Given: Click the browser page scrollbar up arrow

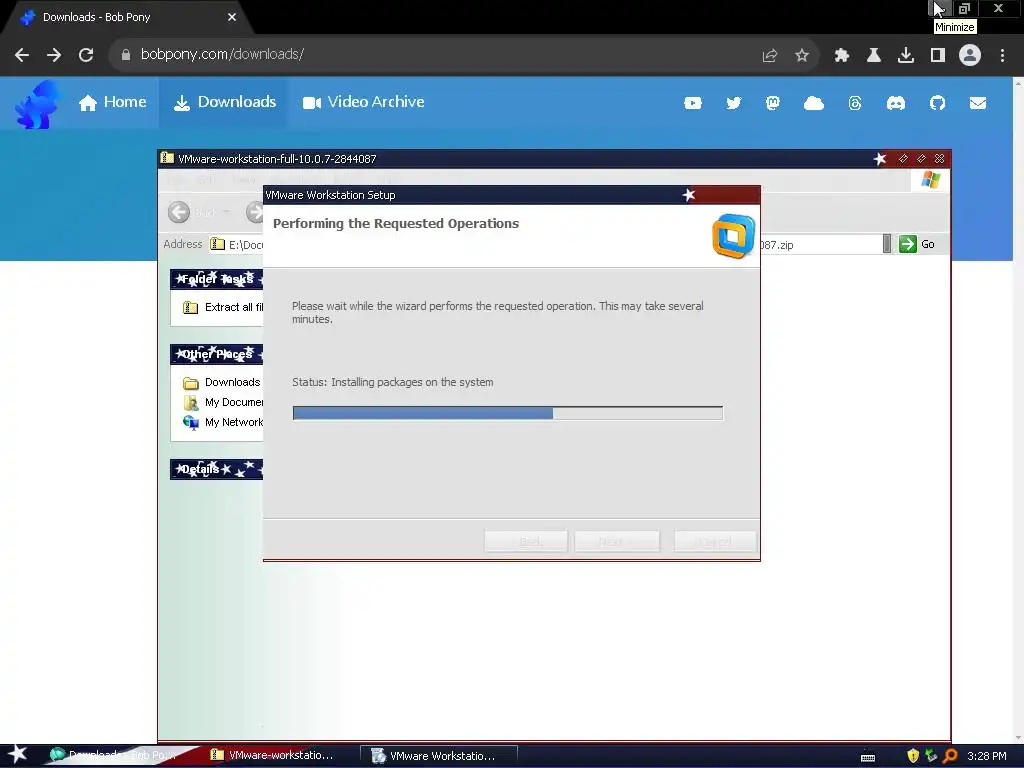Looking at the screenshot, I should [1018, 82].
